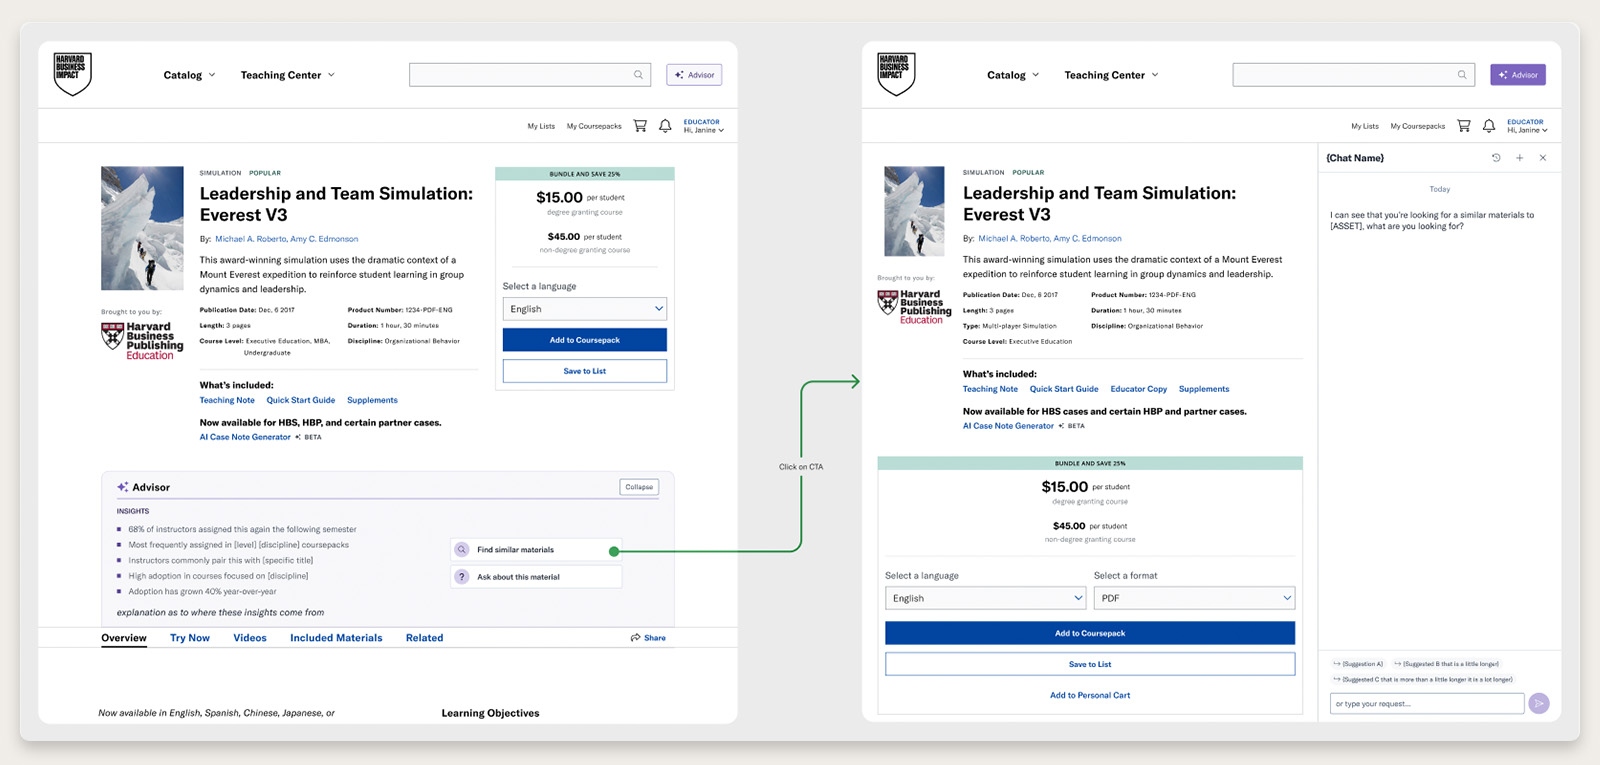Open the English language dropdown in the left mockup

[585, 309]
